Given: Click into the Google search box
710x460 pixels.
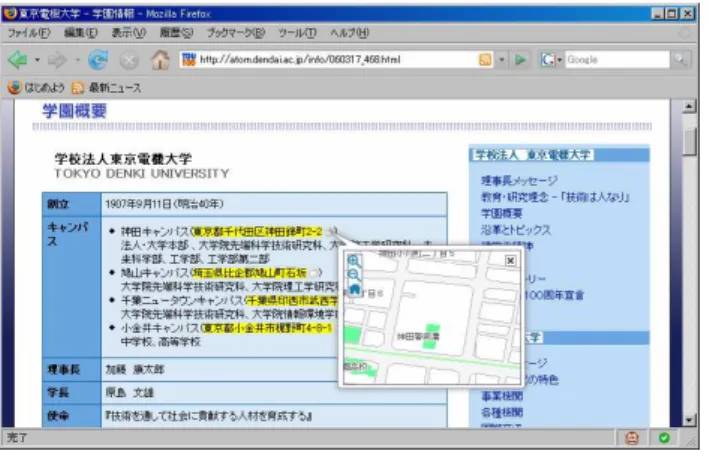Looking at the screenshot, I should (x=617, y=60).
